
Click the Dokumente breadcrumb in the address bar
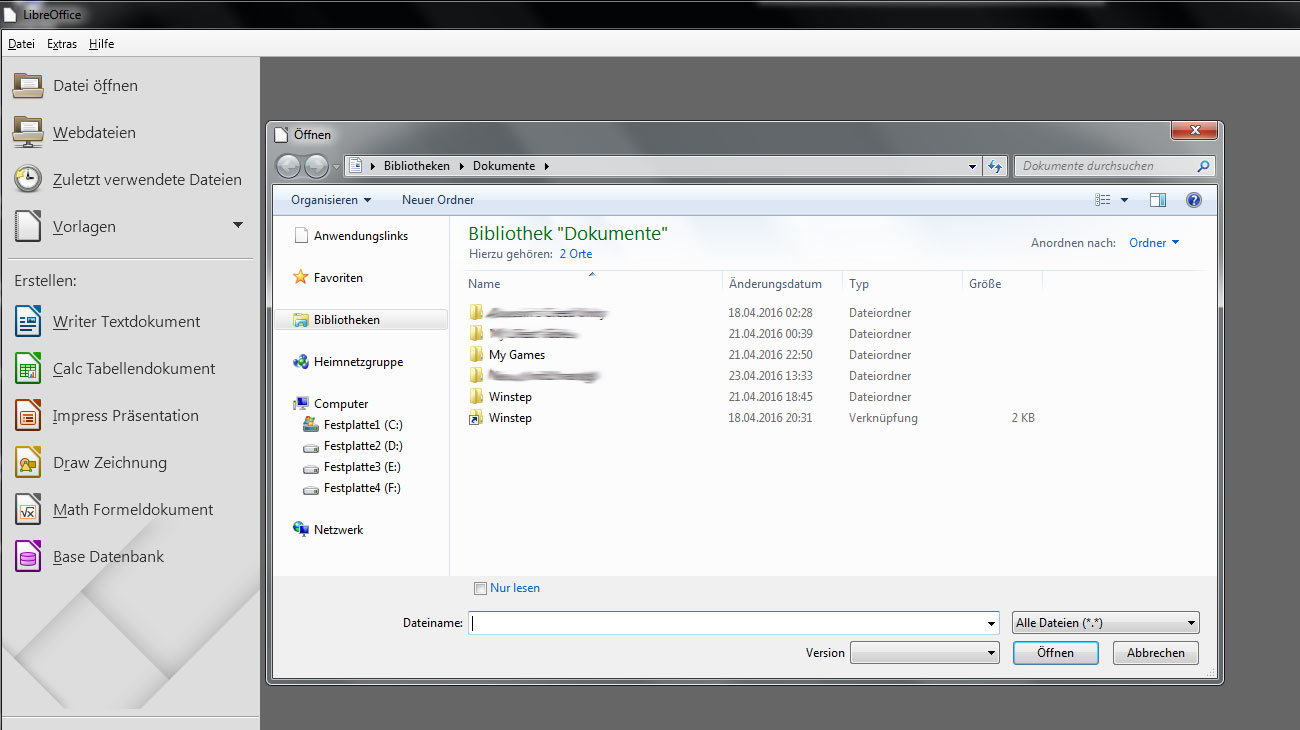(x=504, y=166)
